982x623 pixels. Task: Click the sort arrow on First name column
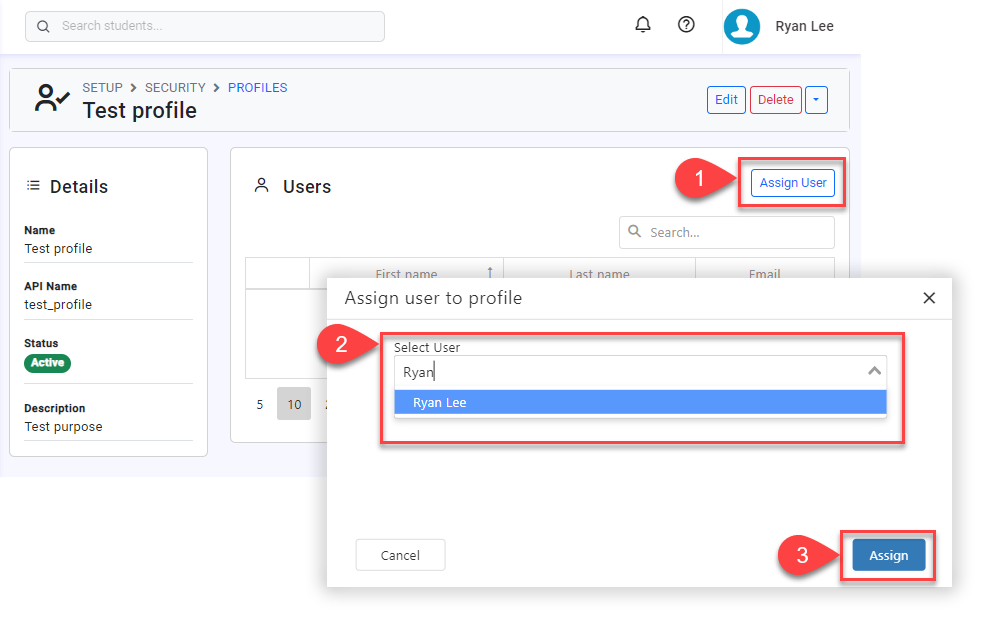click(490, 273)
